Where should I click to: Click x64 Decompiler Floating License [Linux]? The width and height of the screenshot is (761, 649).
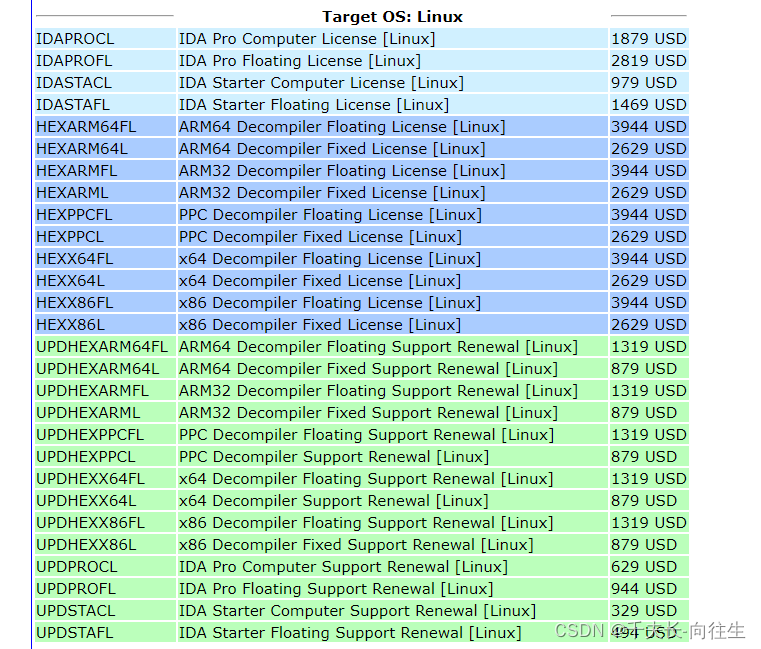click(x=330, y=259)
